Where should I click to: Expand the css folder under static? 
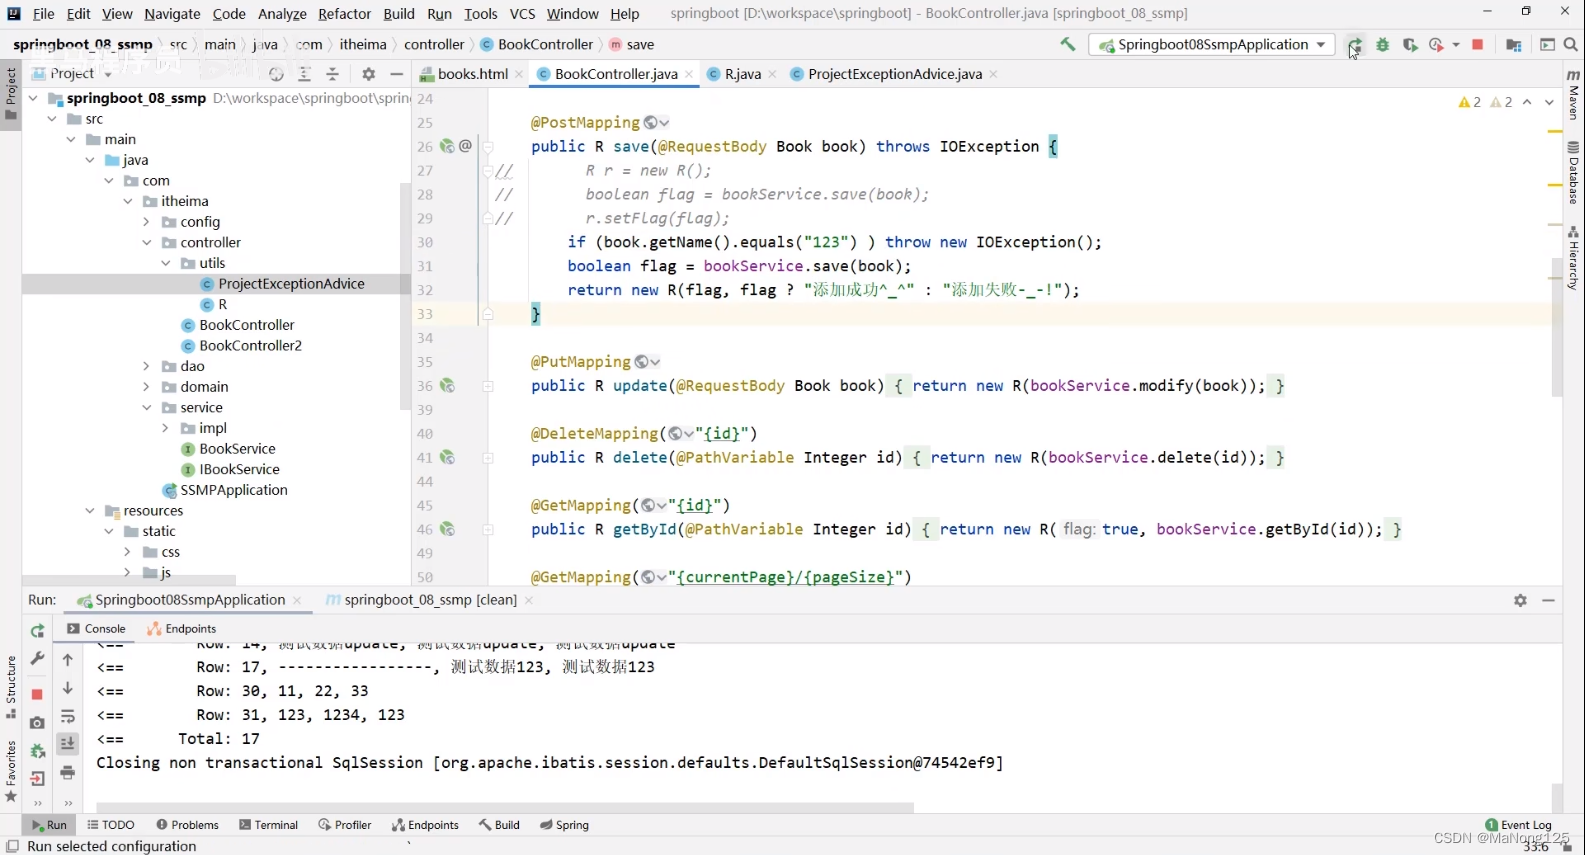128,552
